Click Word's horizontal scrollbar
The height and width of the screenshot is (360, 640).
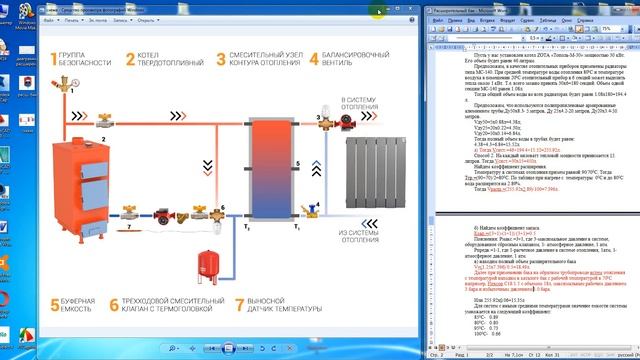click(549, 347)
